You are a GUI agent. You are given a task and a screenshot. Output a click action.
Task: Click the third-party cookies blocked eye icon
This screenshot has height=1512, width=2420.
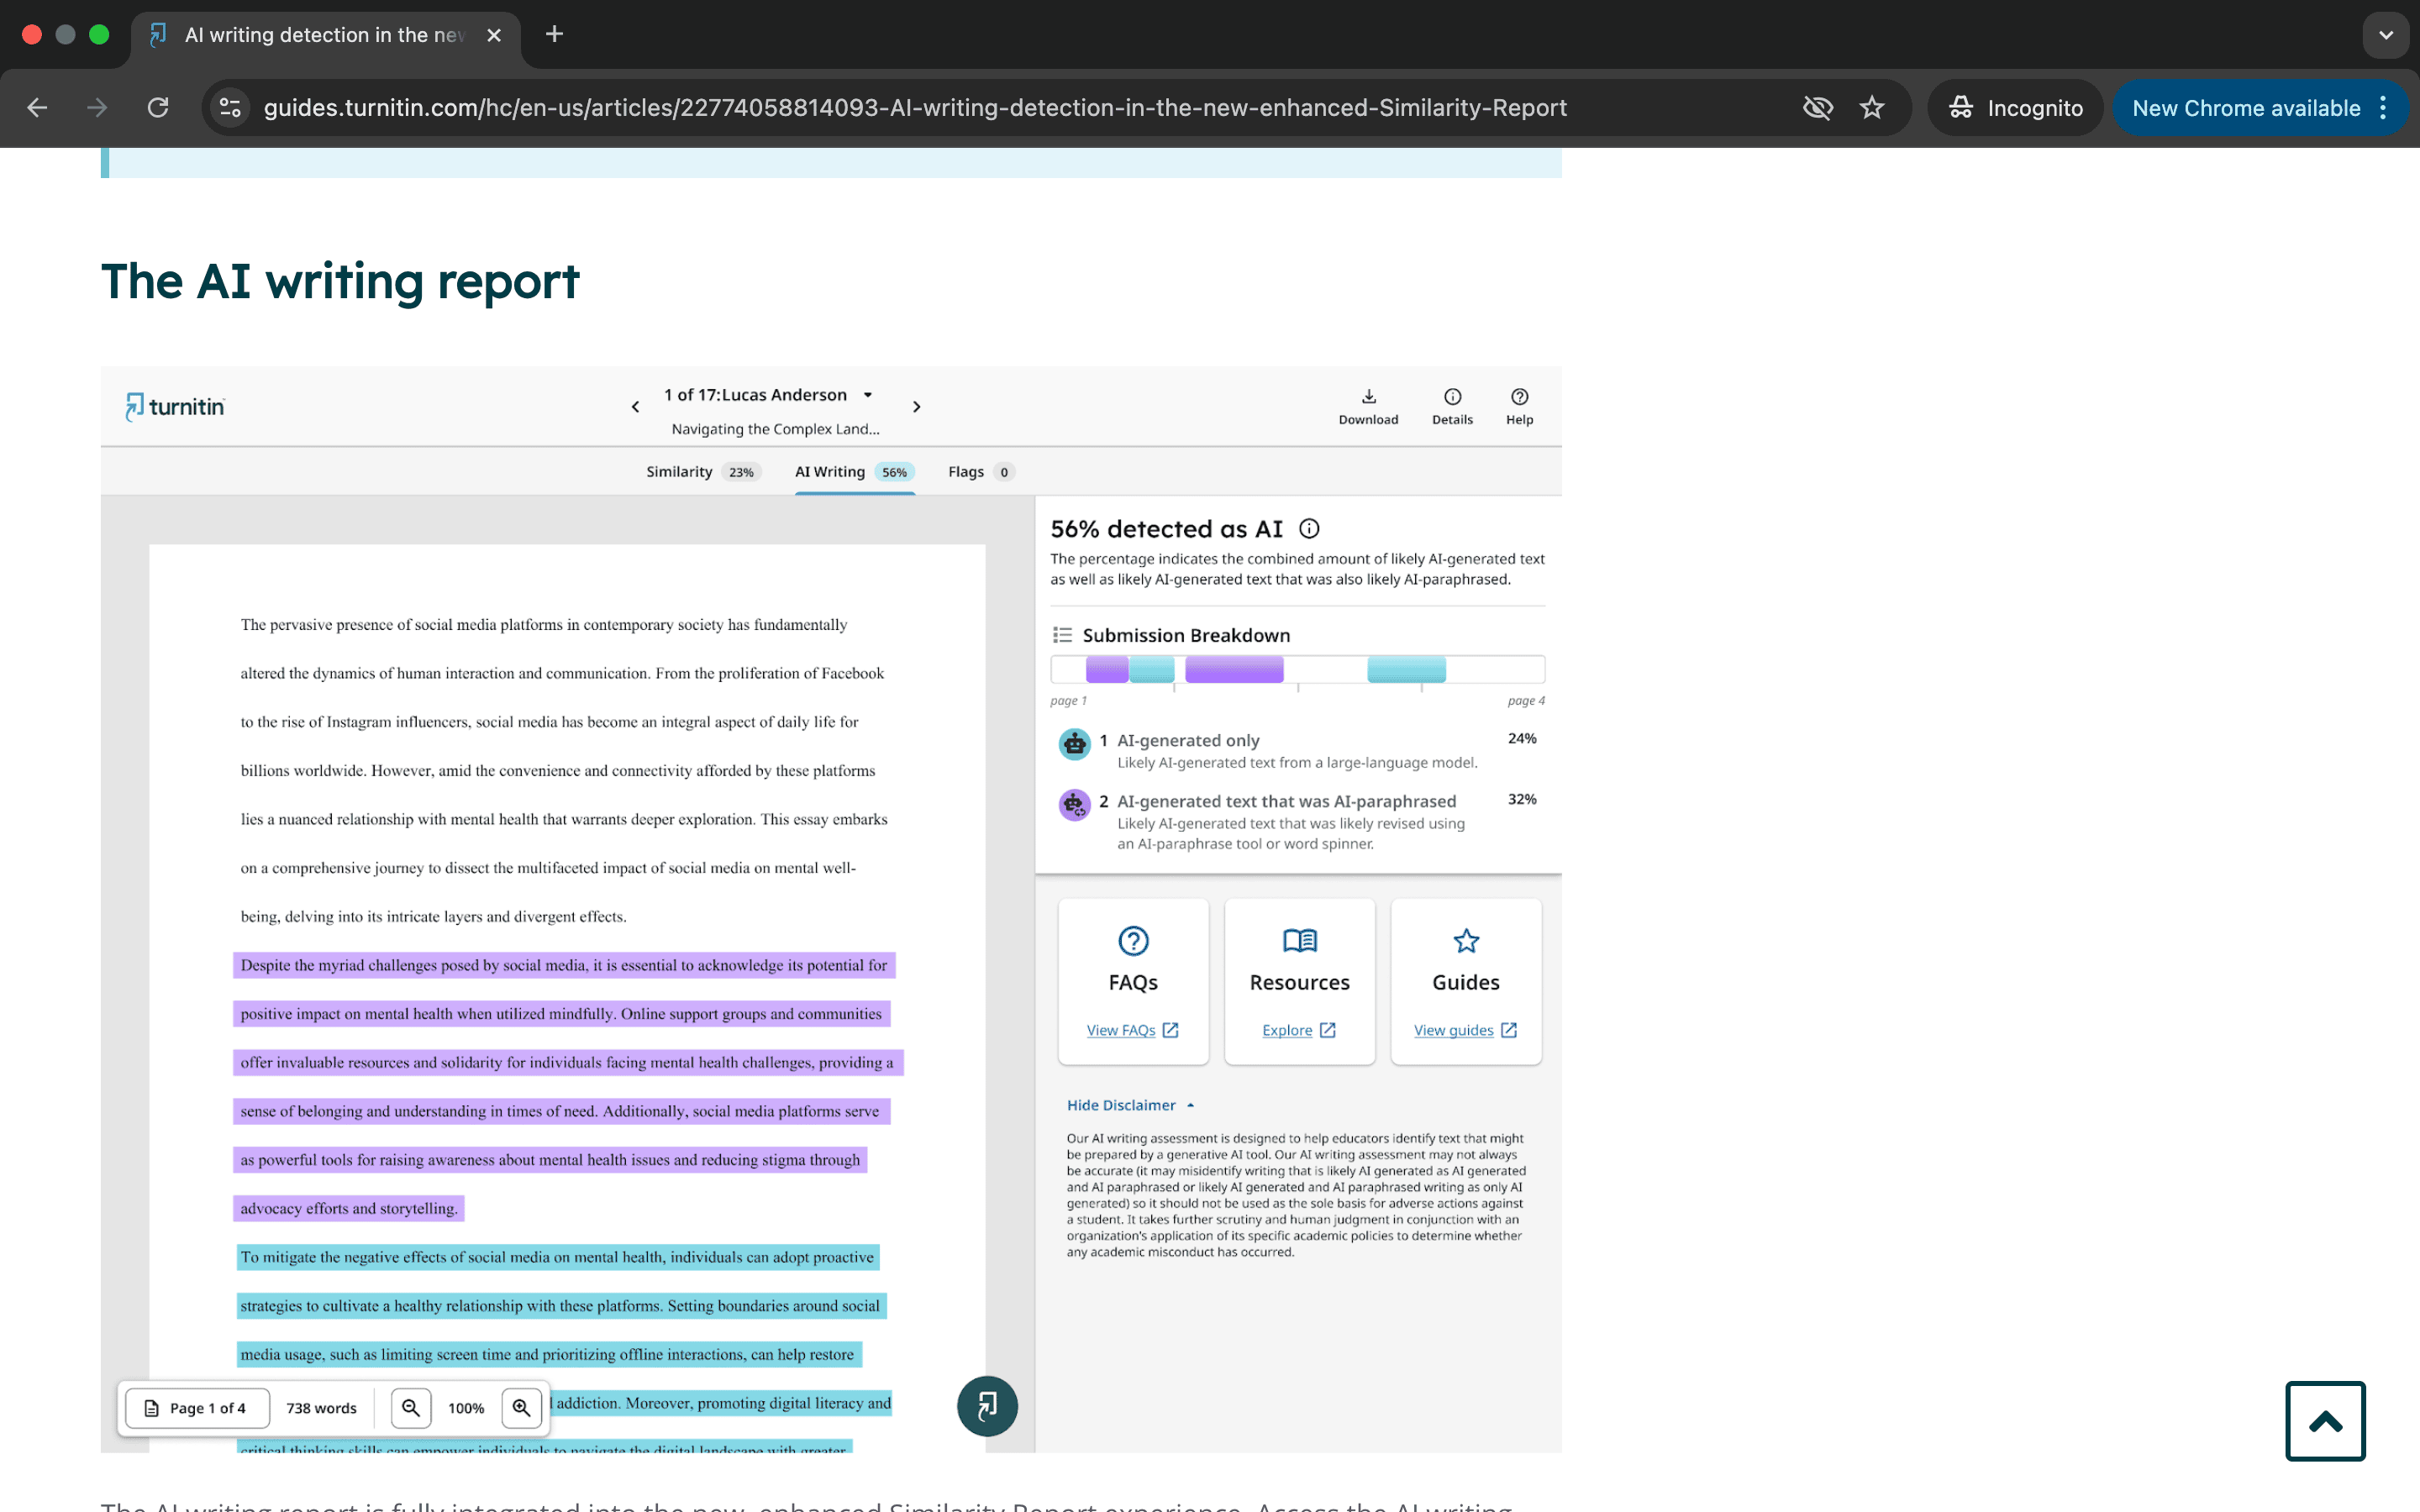click(x=1817, y=108)
